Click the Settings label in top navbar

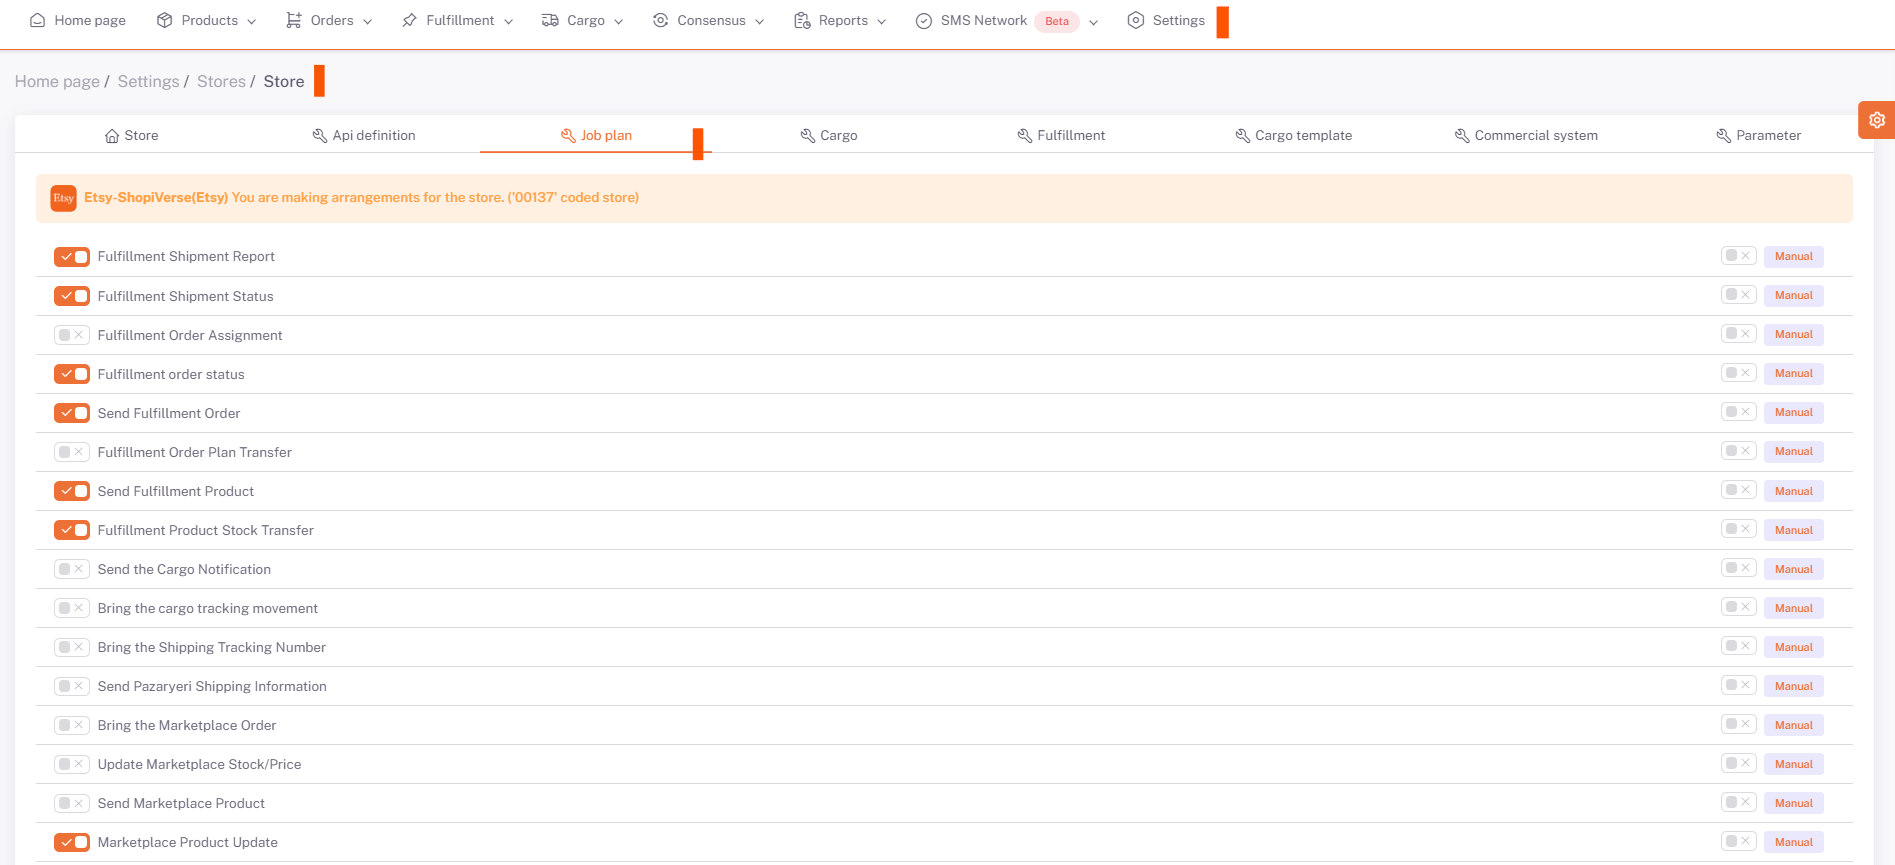coord(1179,20)
